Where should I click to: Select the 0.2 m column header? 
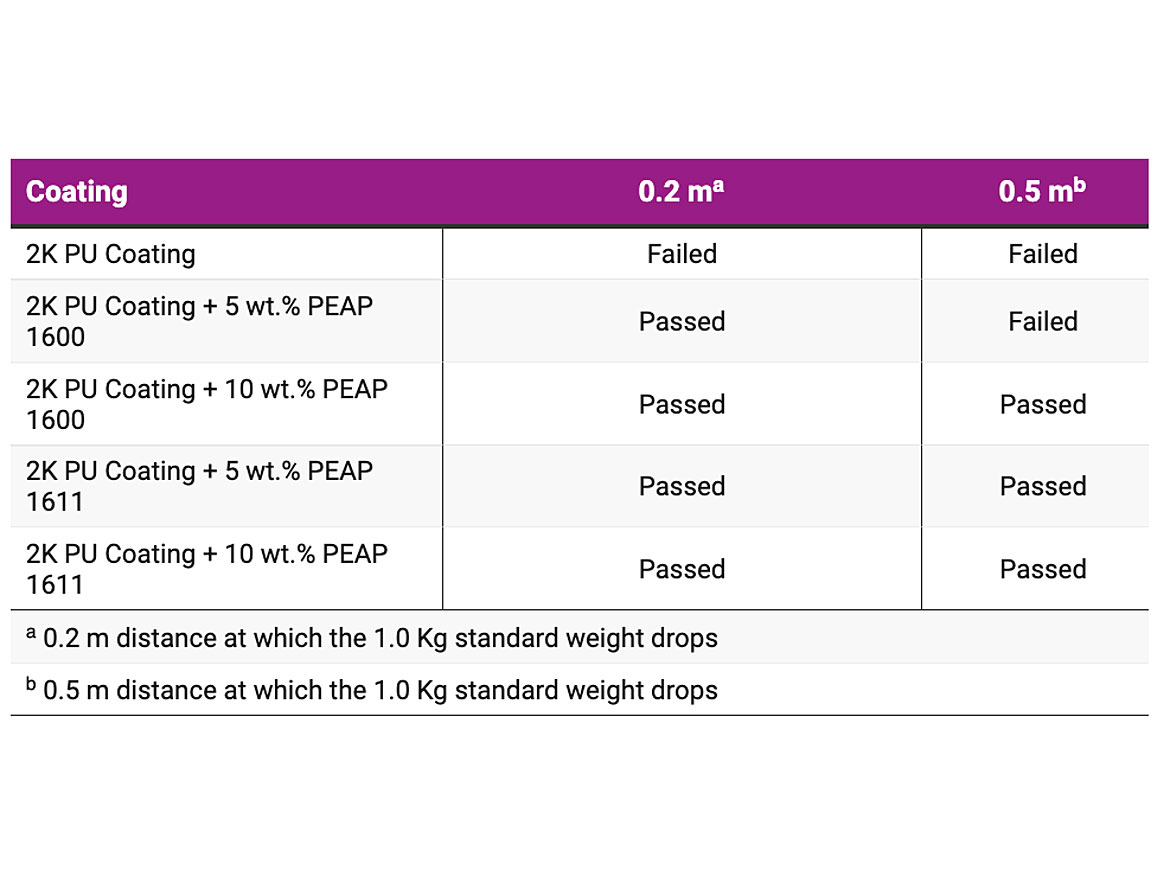[x=681, y=192]
